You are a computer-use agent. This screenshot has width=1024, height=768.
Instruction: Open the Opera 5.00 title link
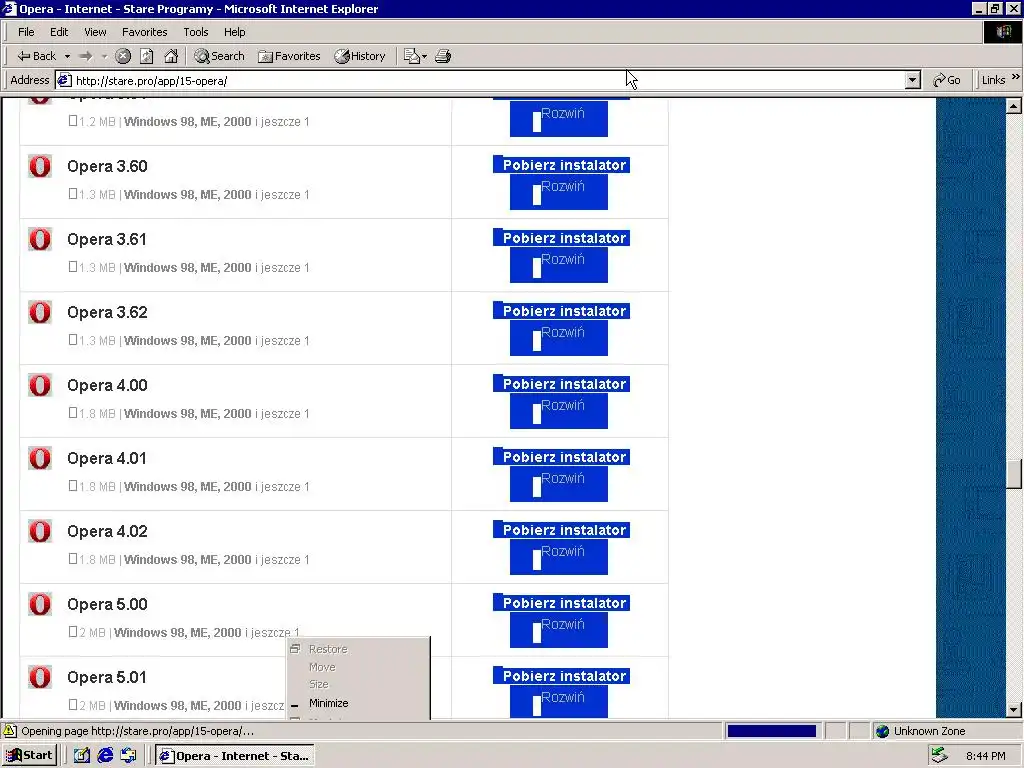point(107,605)
